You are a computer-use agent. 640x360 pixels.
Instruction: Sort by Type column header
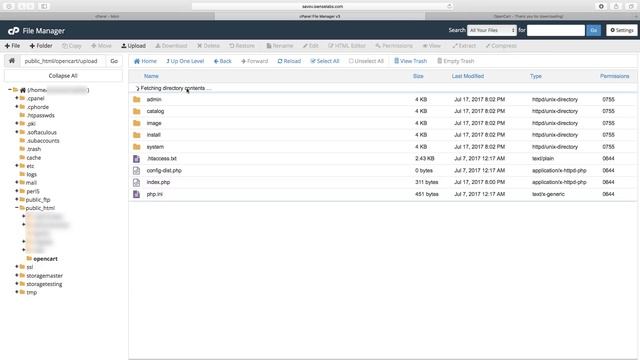pos(536,76)
